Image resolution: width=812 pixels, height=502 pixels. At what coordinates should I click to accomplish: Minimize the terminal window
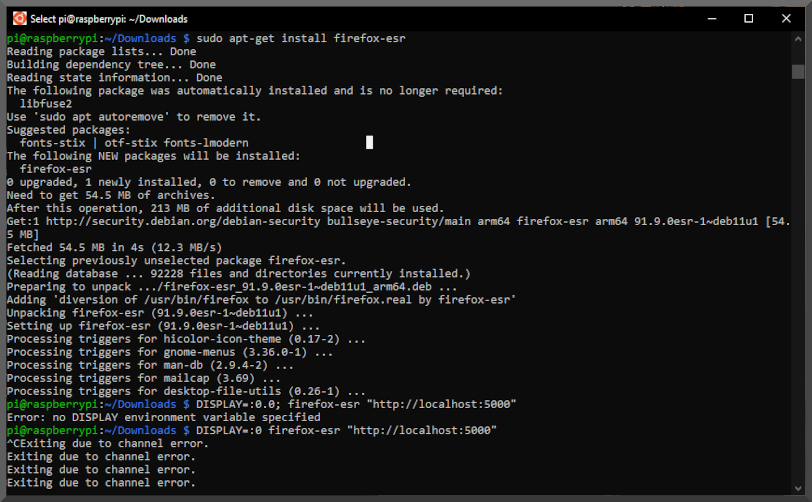pos(703,18)
